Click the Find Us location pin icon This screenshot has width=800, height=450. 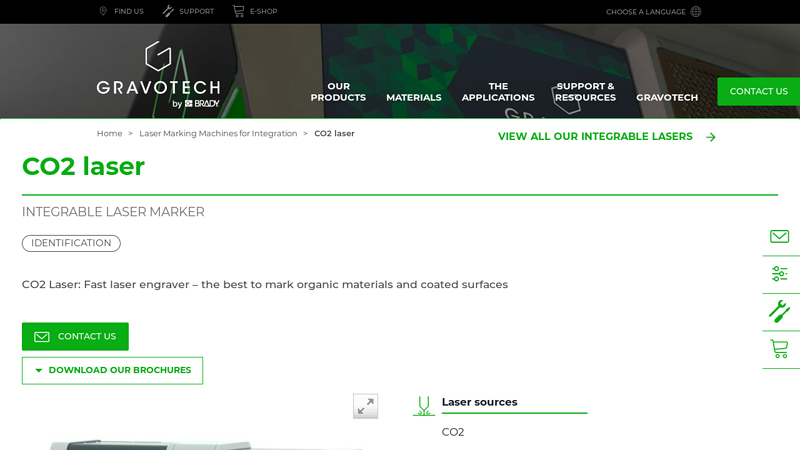click(x=103, y=11)
